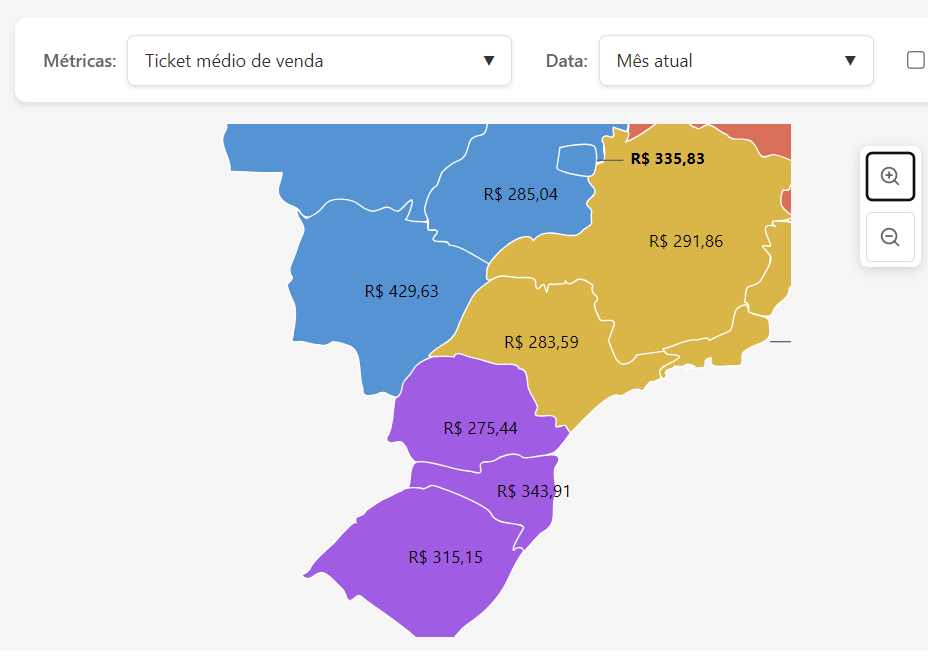Open the Métricas dropdown arrow
Viewport: 928px width, 659px height.
tap(489, 60)
